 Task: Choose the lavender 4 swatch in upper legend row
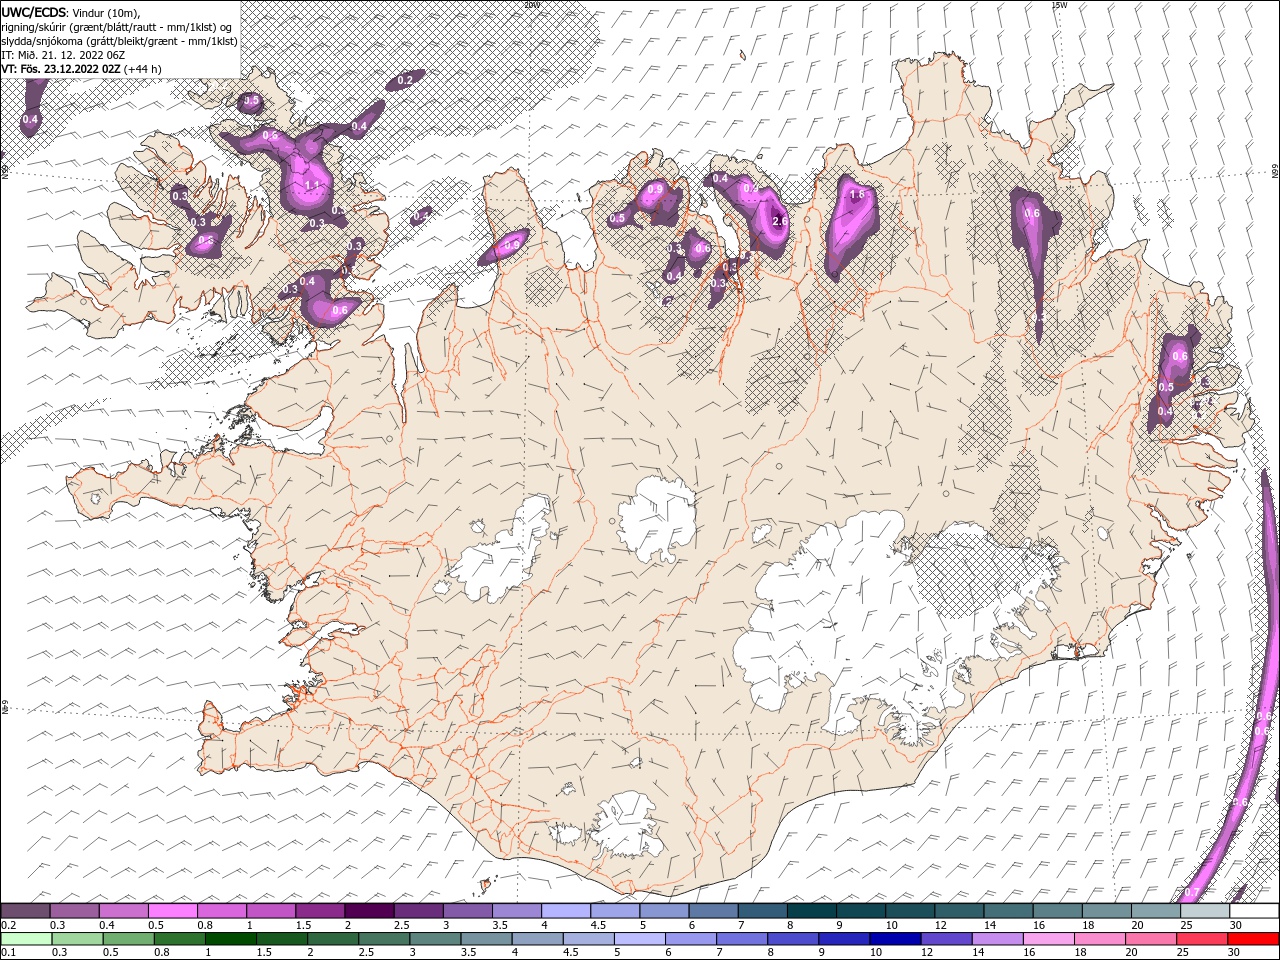pyautogui.click(x=566, y=911)
